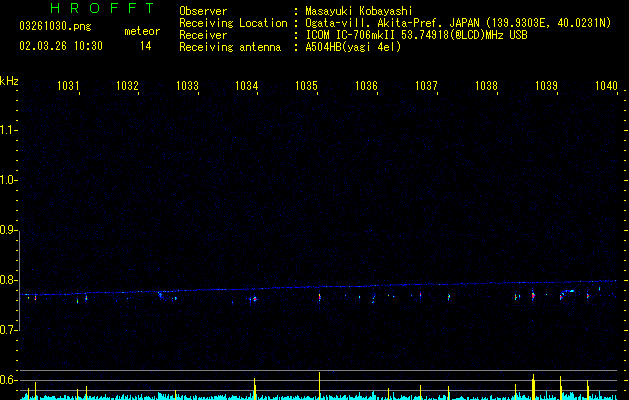This screenshot has width=629, height=400.
Task: Click the HROFFT title text
Action: tap(102, 8)
